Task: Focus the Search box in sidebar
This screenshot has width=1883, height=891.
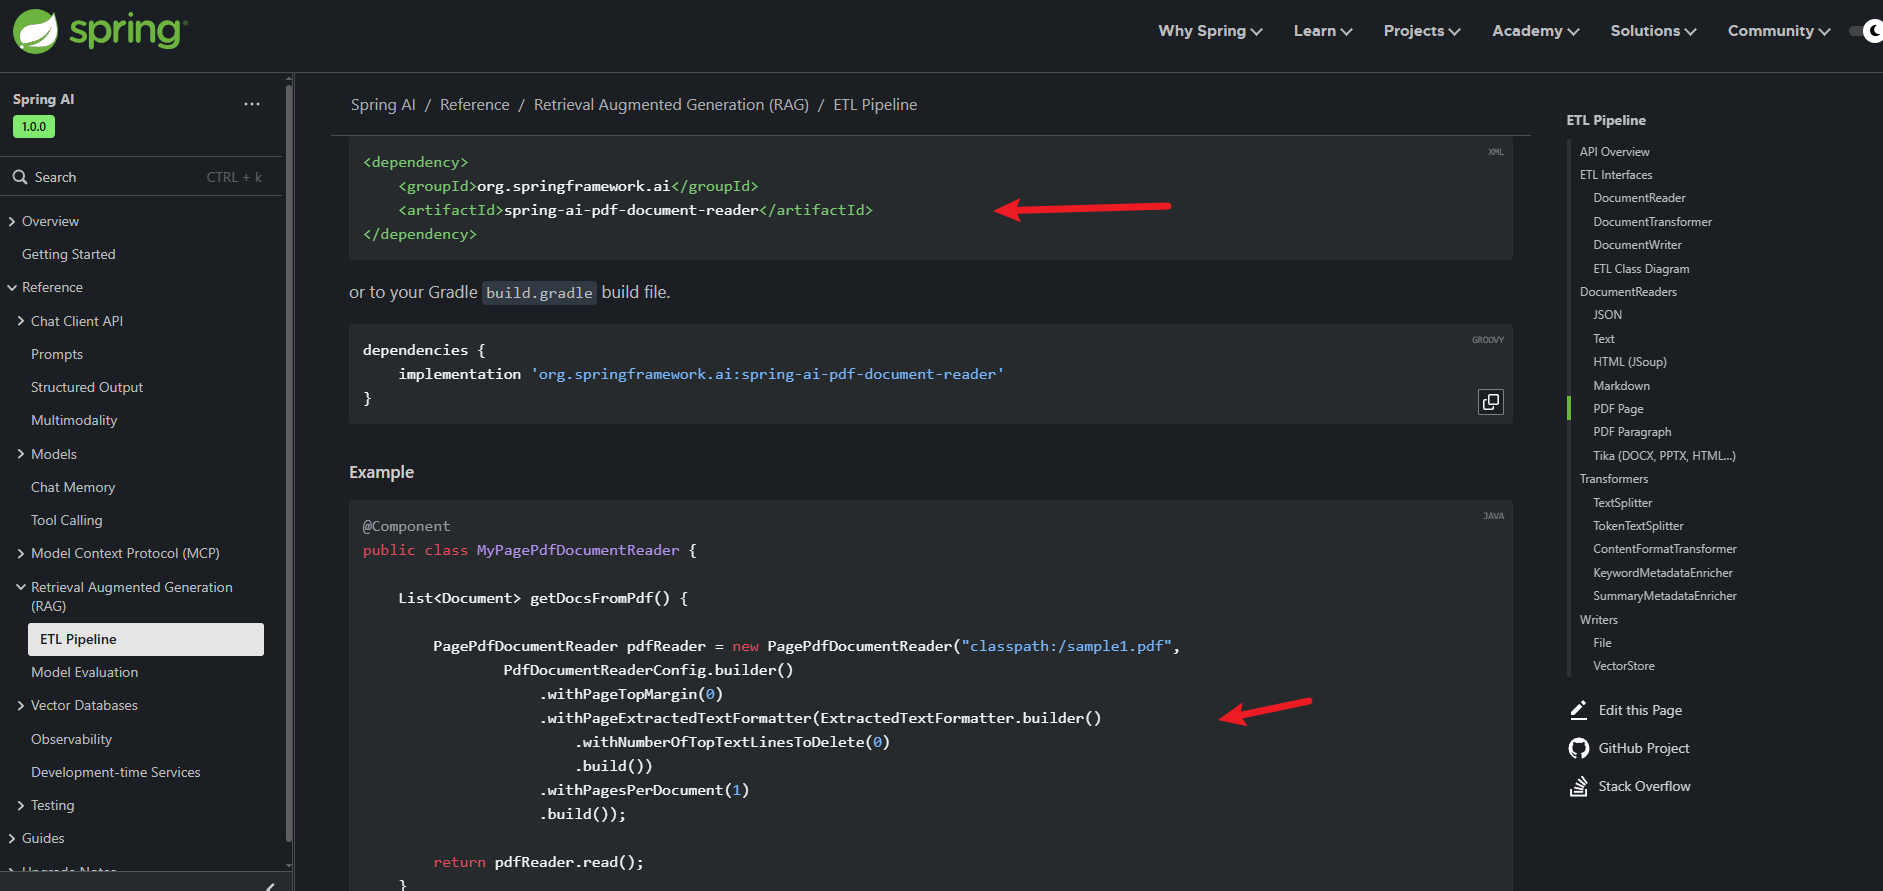Action: 140,177
